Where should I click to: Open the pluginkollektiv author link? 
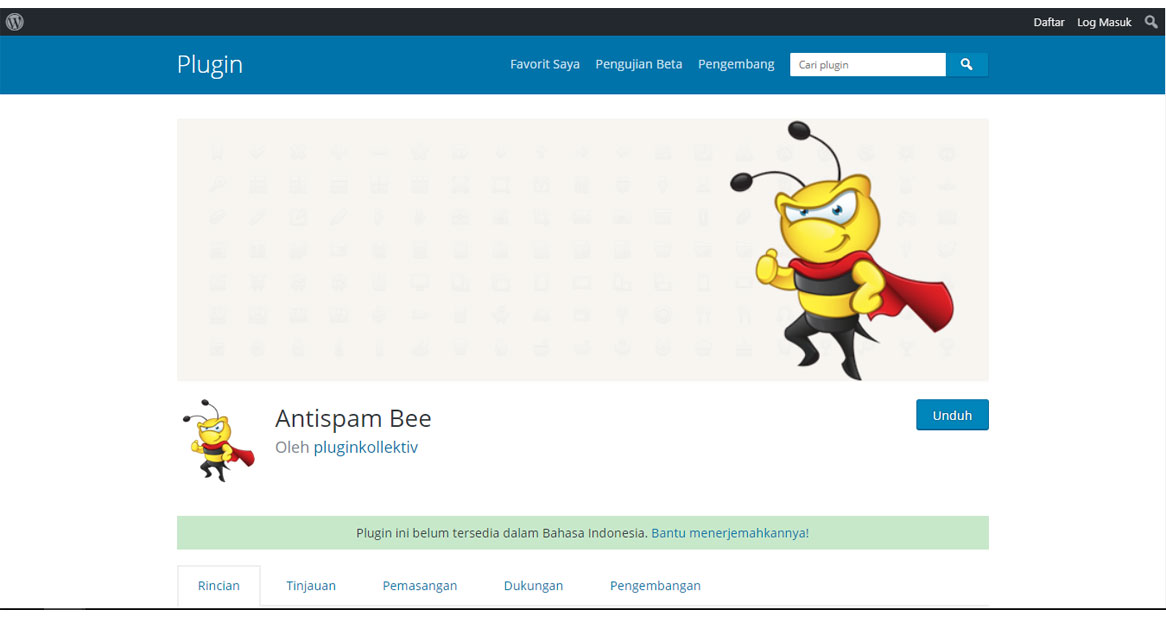(x=366, y=447)
